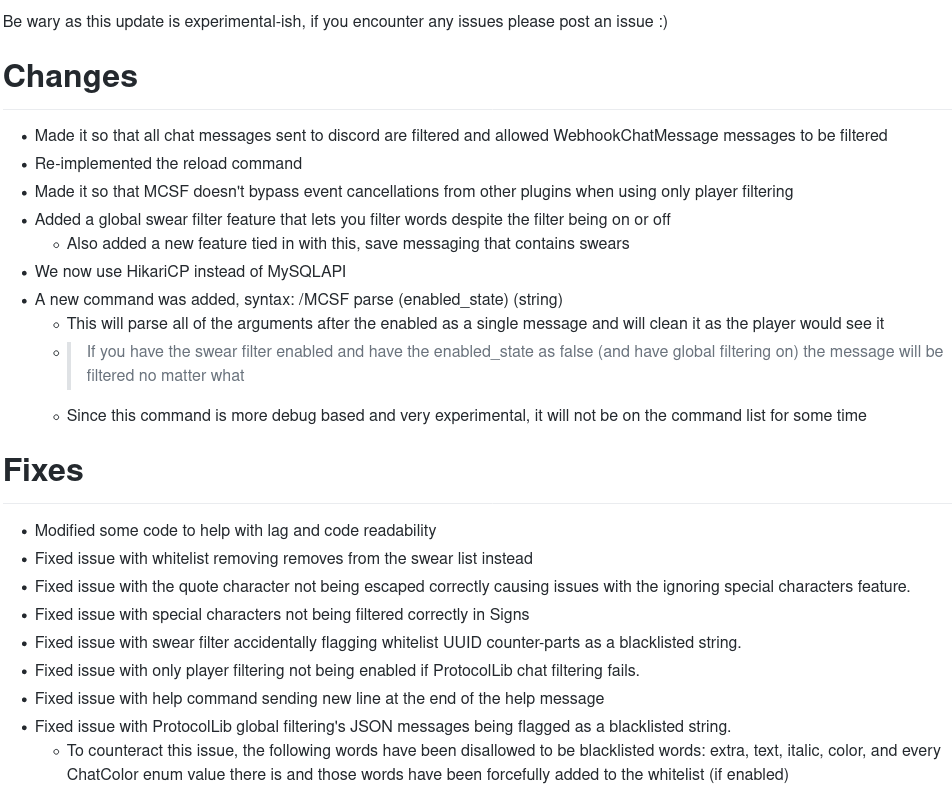
Task: Click the WebhookChatMessage filtering bullet text
Action: [x=460, y=136]
